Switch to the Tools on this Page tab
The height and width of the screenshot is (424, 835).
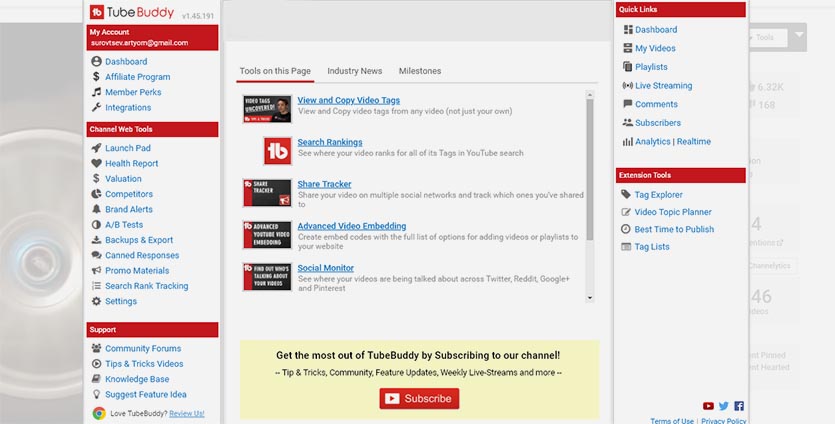[x=275, y=71]
